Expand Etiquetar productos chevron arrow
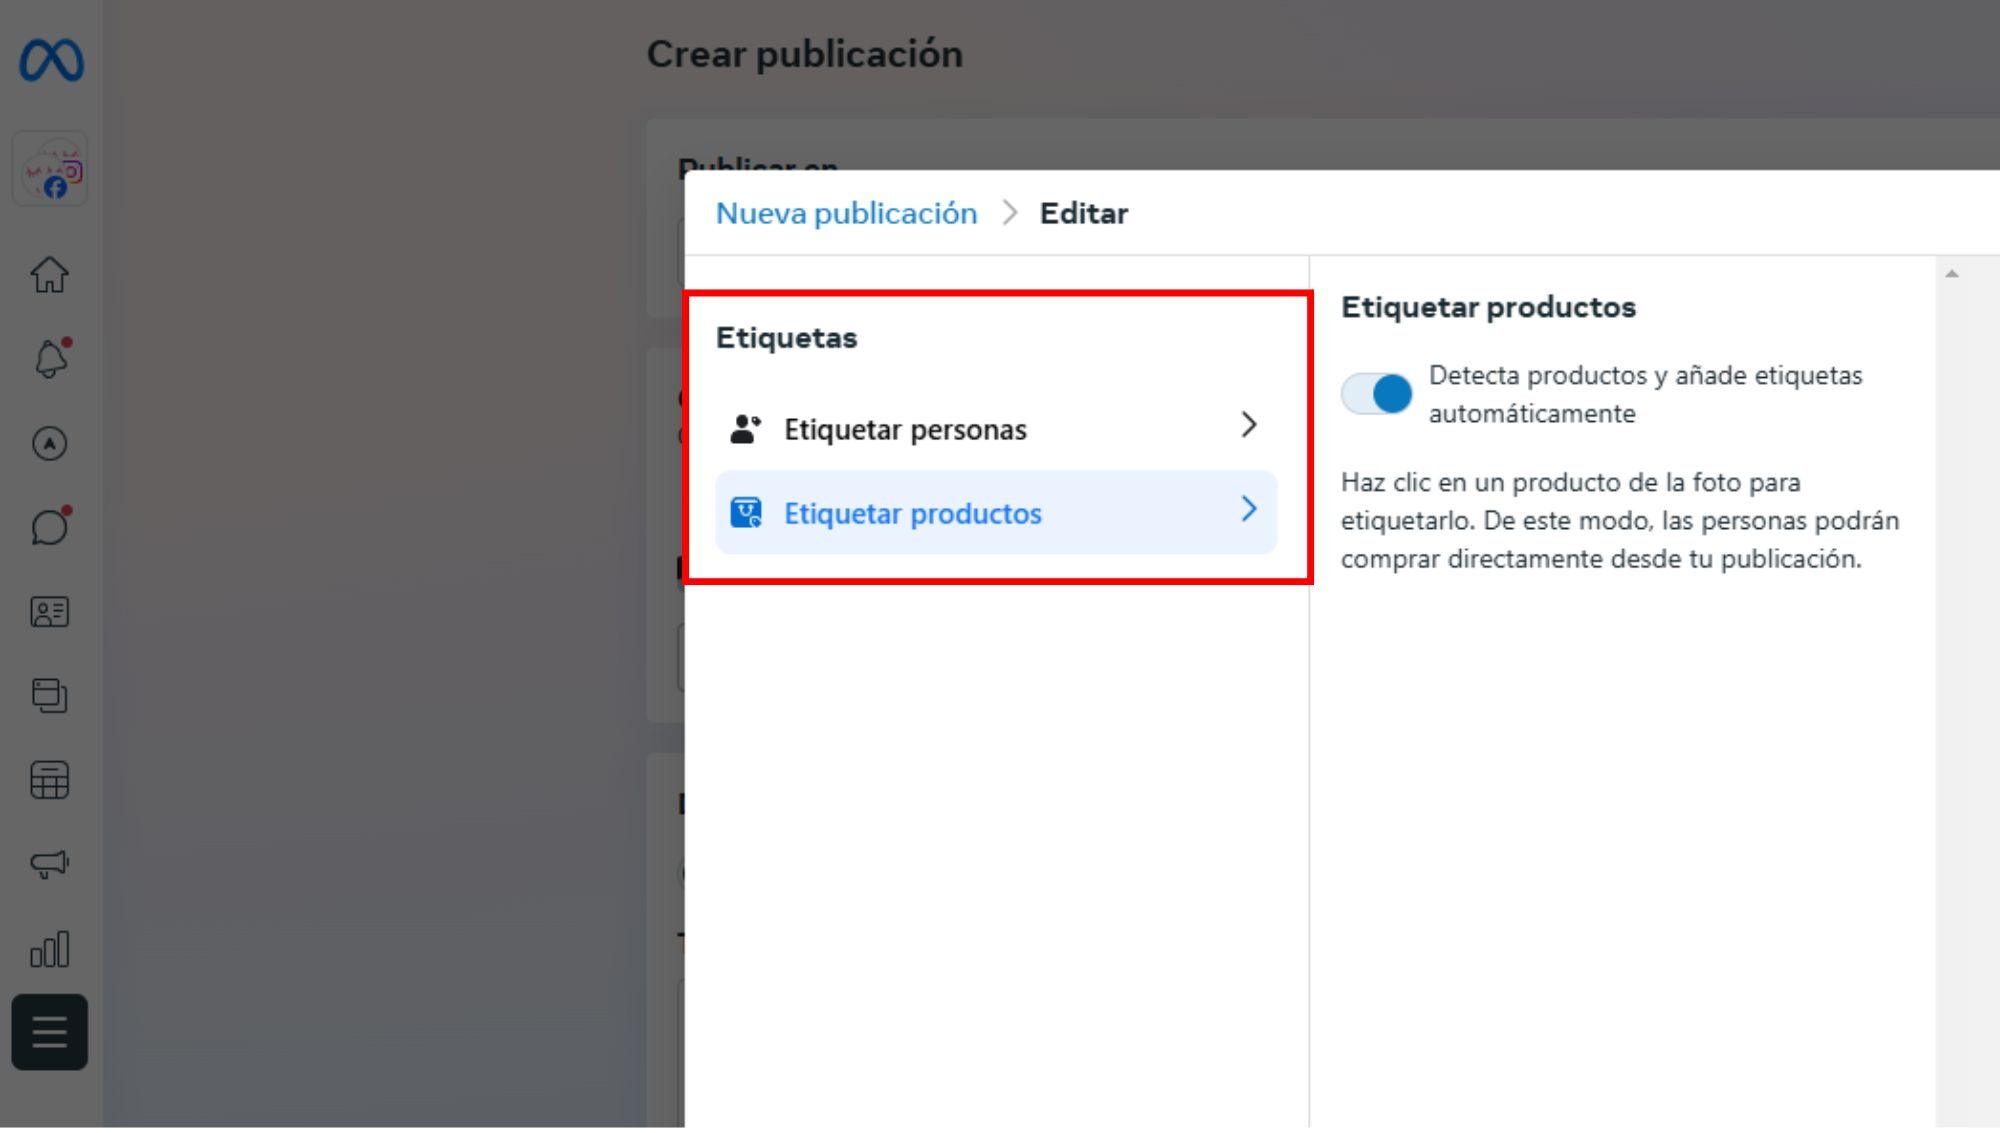The height and width of the screenshot is (1133, 2000). [1248, 509]
